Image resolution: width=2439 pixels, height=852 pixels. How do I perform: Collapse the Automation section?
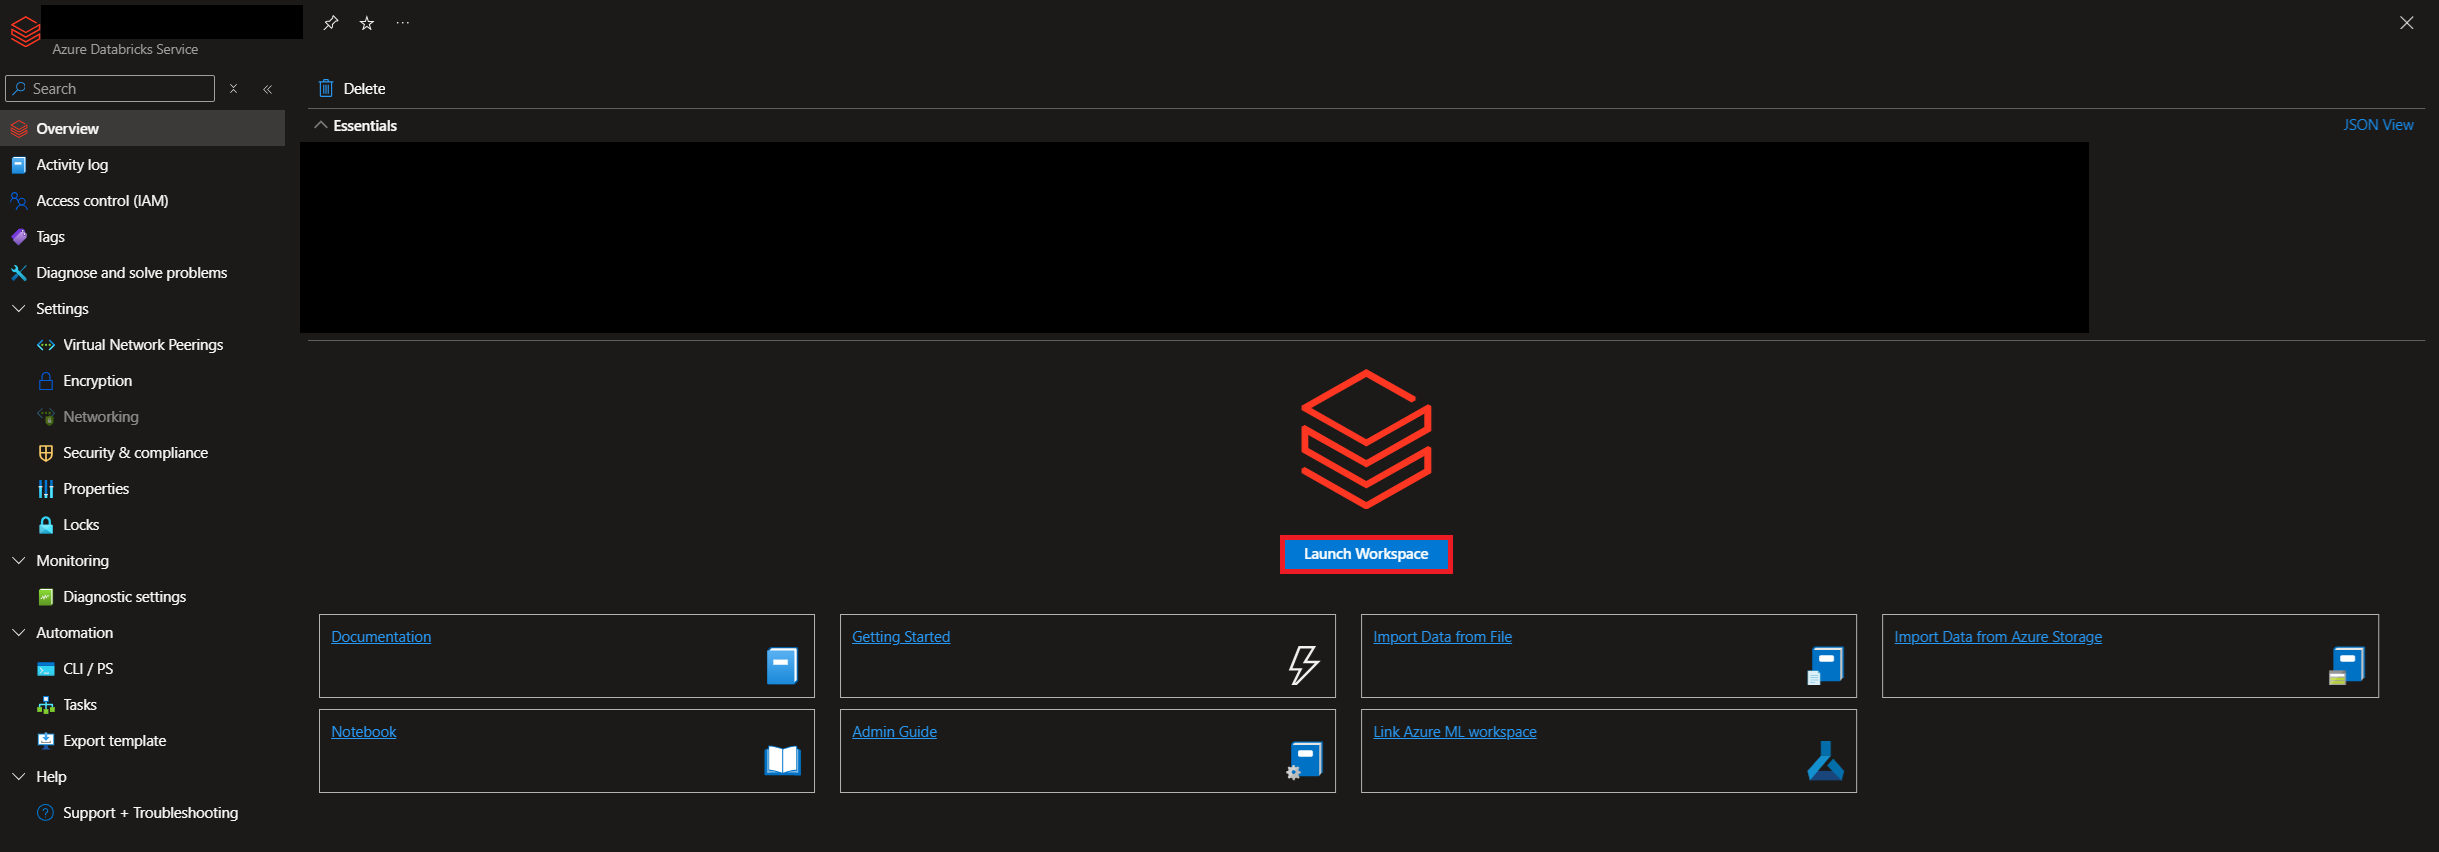[19, 633]
